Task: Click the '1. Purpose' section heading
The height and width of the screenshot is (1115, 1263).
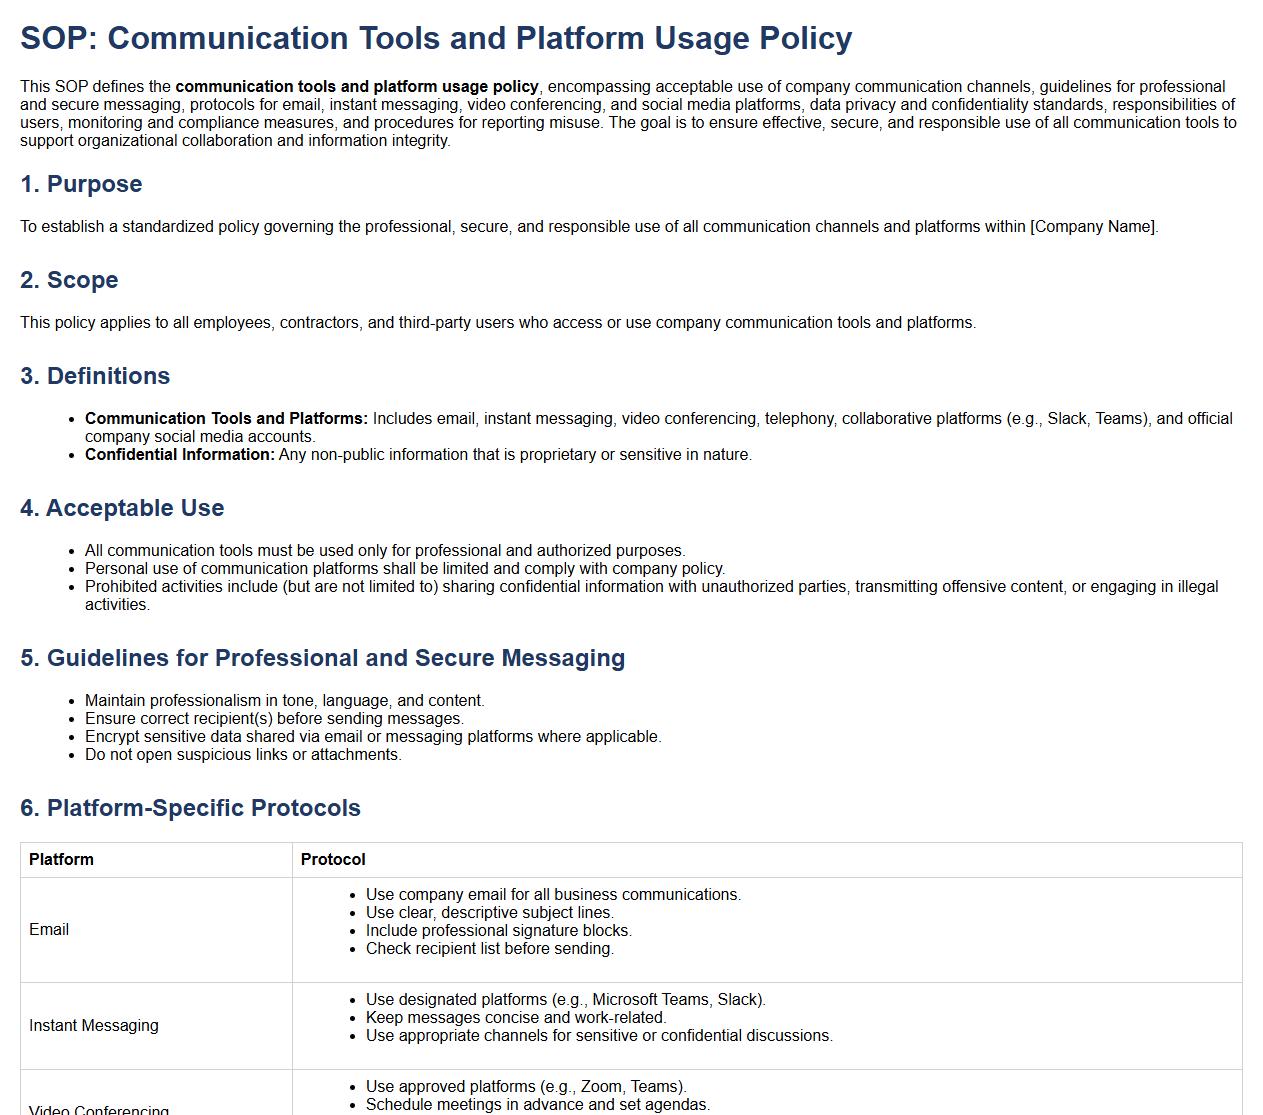Action: [81, 184]
